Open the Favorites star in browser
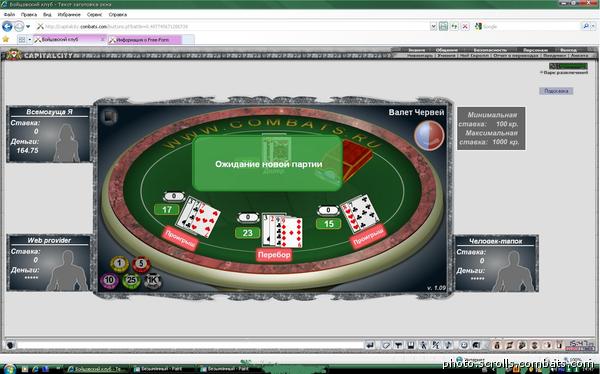Viewport: 600px width, 374px height. click(x=5, y=39)
